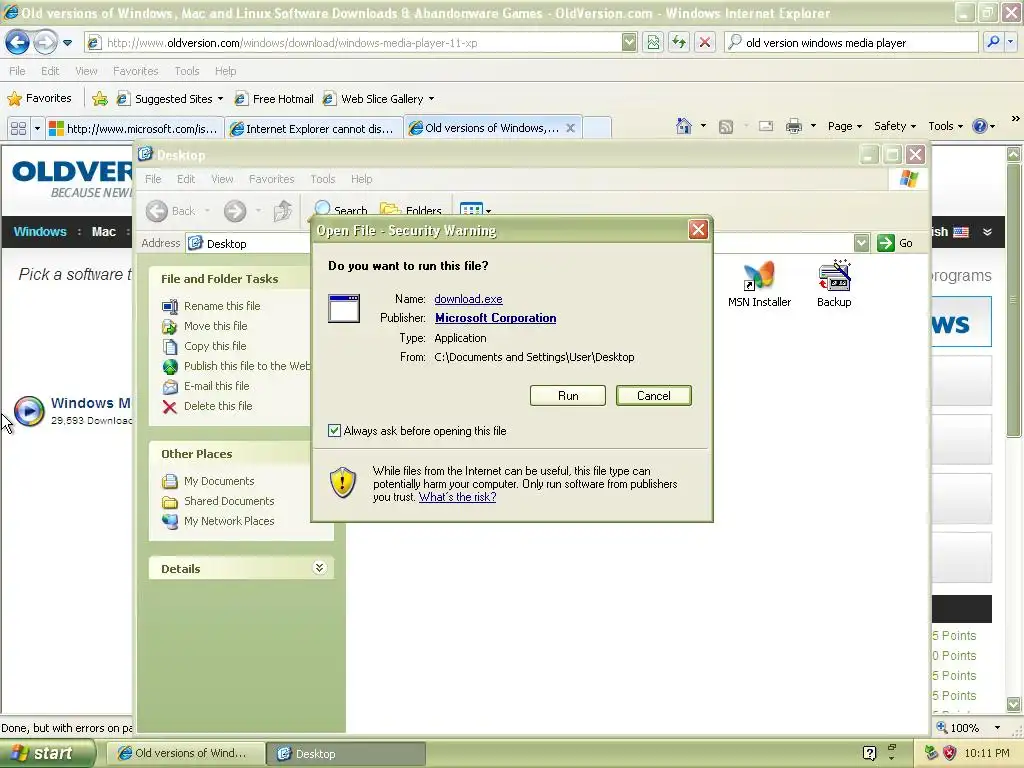Select the MSN Installer shortcut icon

[x=759, y=284]
